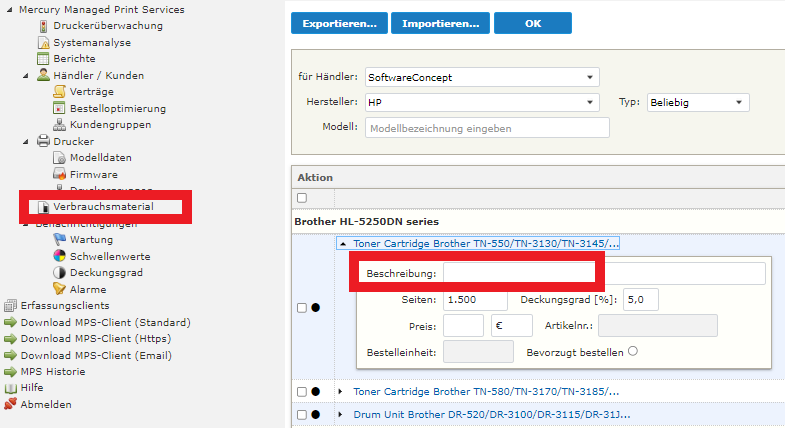Viewport: 785px width, 428px height.
Task: Click the Druckerüberwachung printer icon
Action: pos(44,26)
